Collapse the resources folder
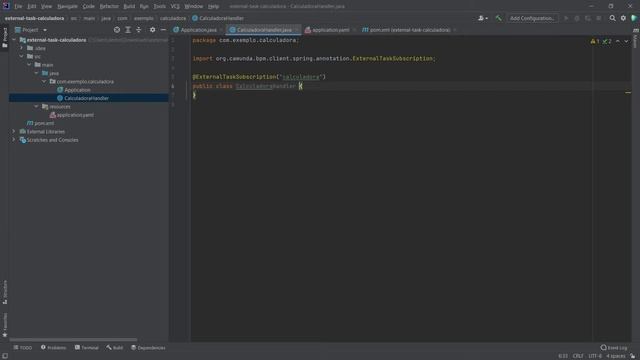The width and height of the screenshot is (640, 360). [36, 107]
